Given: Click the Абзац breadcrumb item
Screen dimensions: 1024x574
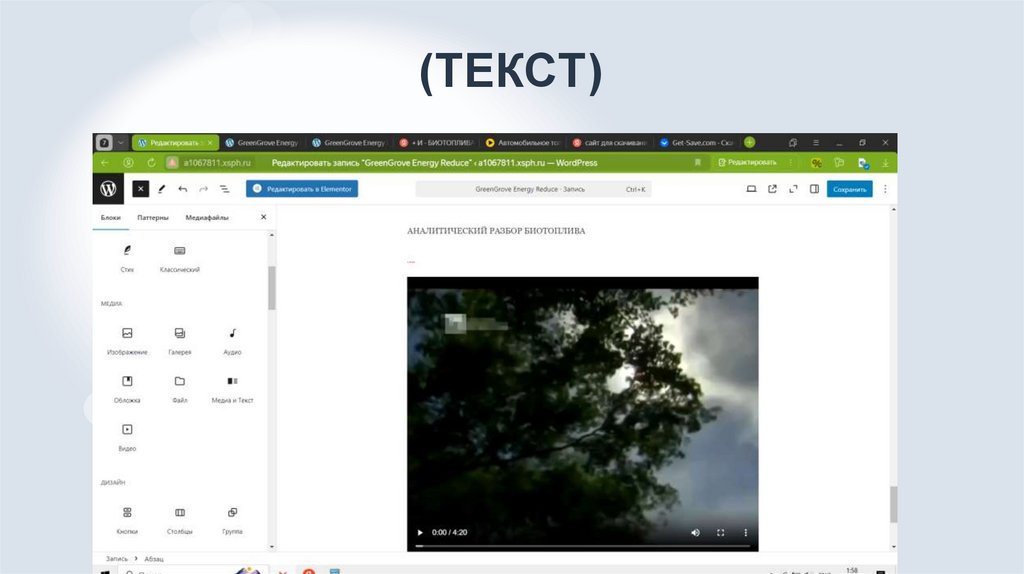Looking at the screenshot, I should 153,559.
